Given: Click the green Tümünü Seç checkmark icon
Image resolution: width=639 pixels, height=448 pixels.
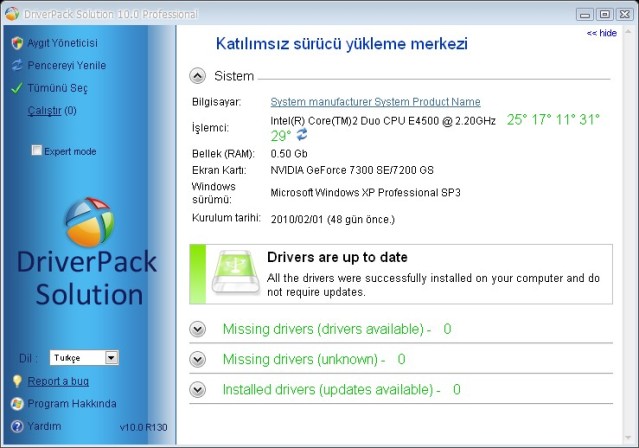Looking at the screenshot, I should coord(17,88).
